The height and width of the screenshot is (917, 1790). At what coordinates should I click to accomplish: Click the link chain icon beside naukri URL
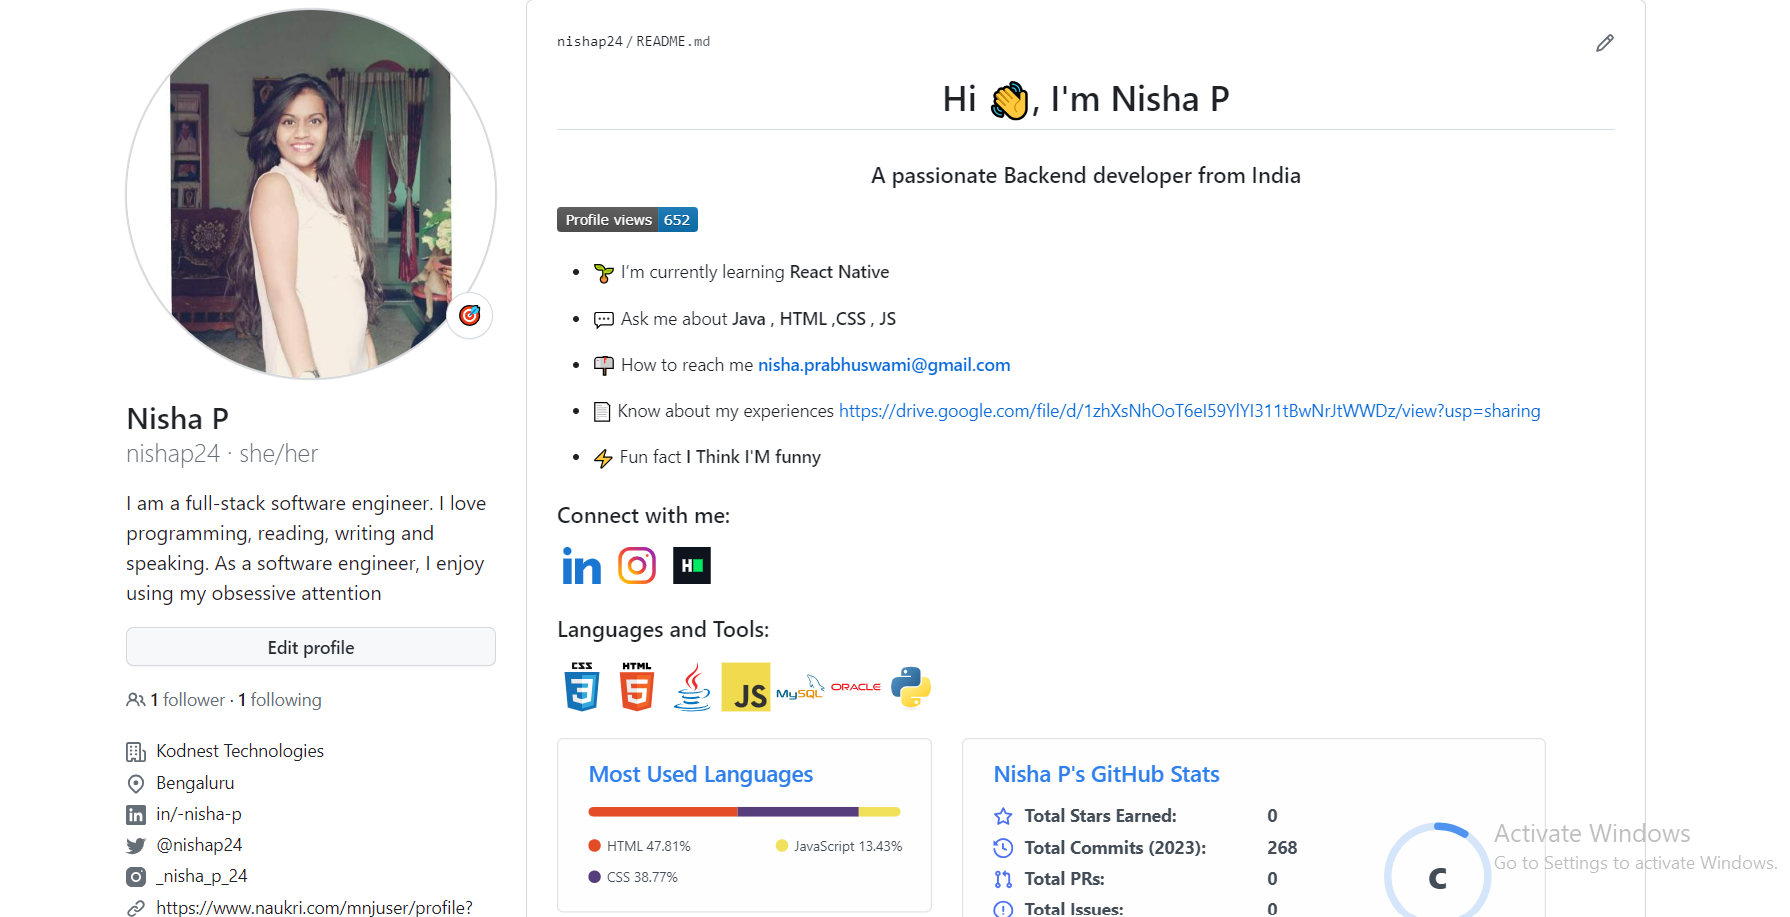[136, 908]
